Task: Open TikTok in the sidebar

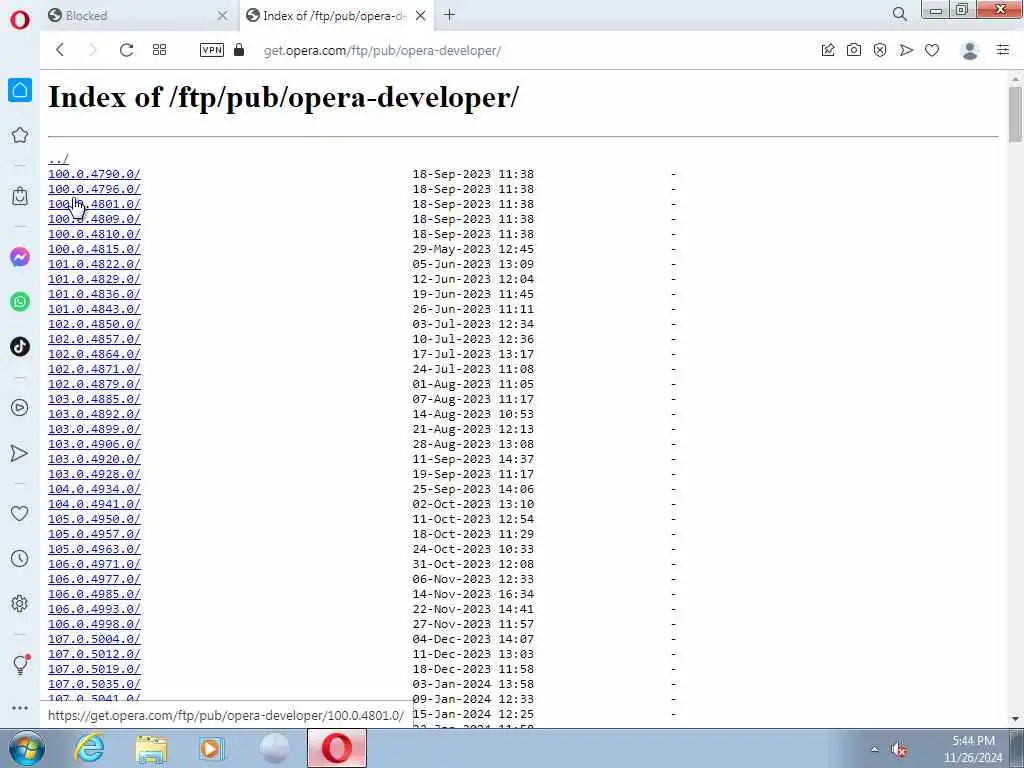Action: 20,347
